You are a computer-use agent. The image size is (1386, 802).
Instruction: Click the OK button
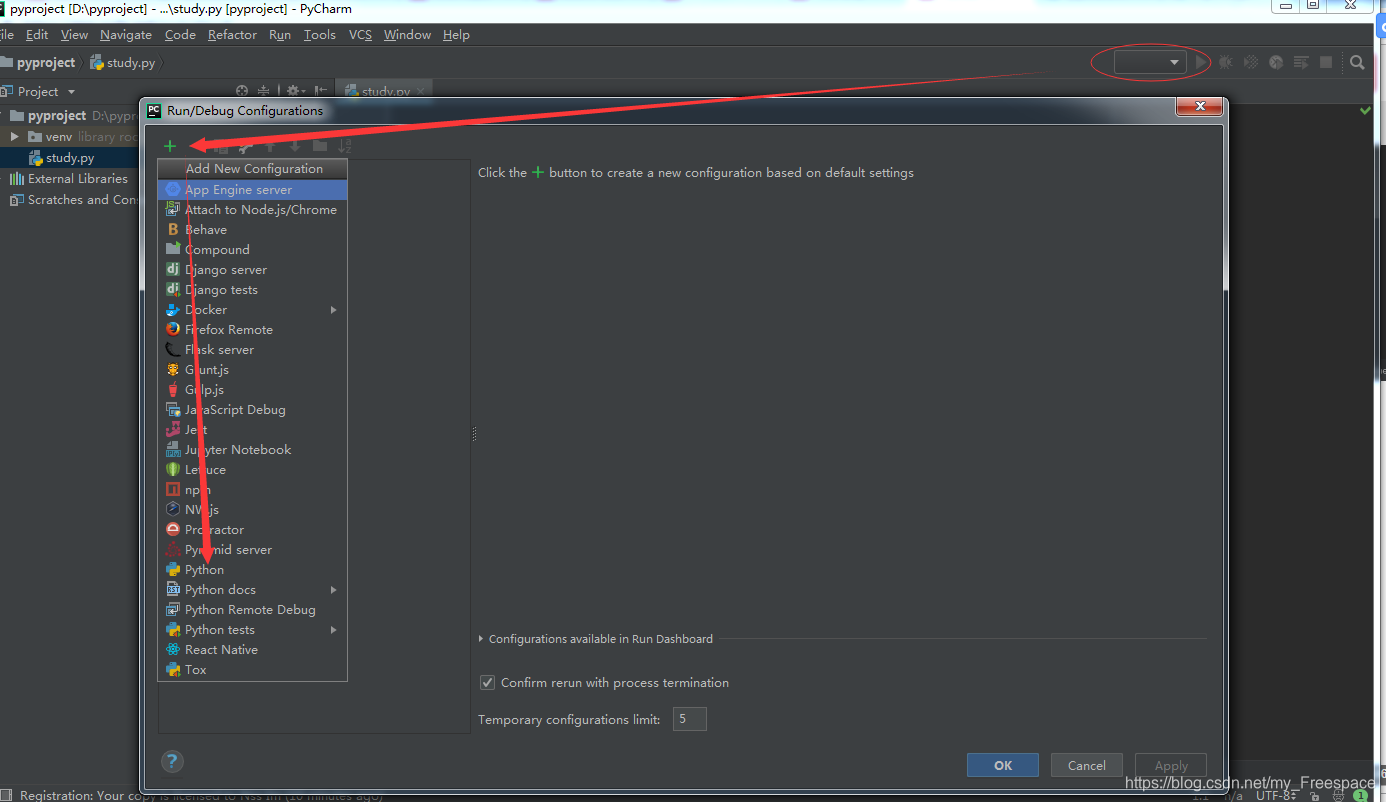point(1003,765)
